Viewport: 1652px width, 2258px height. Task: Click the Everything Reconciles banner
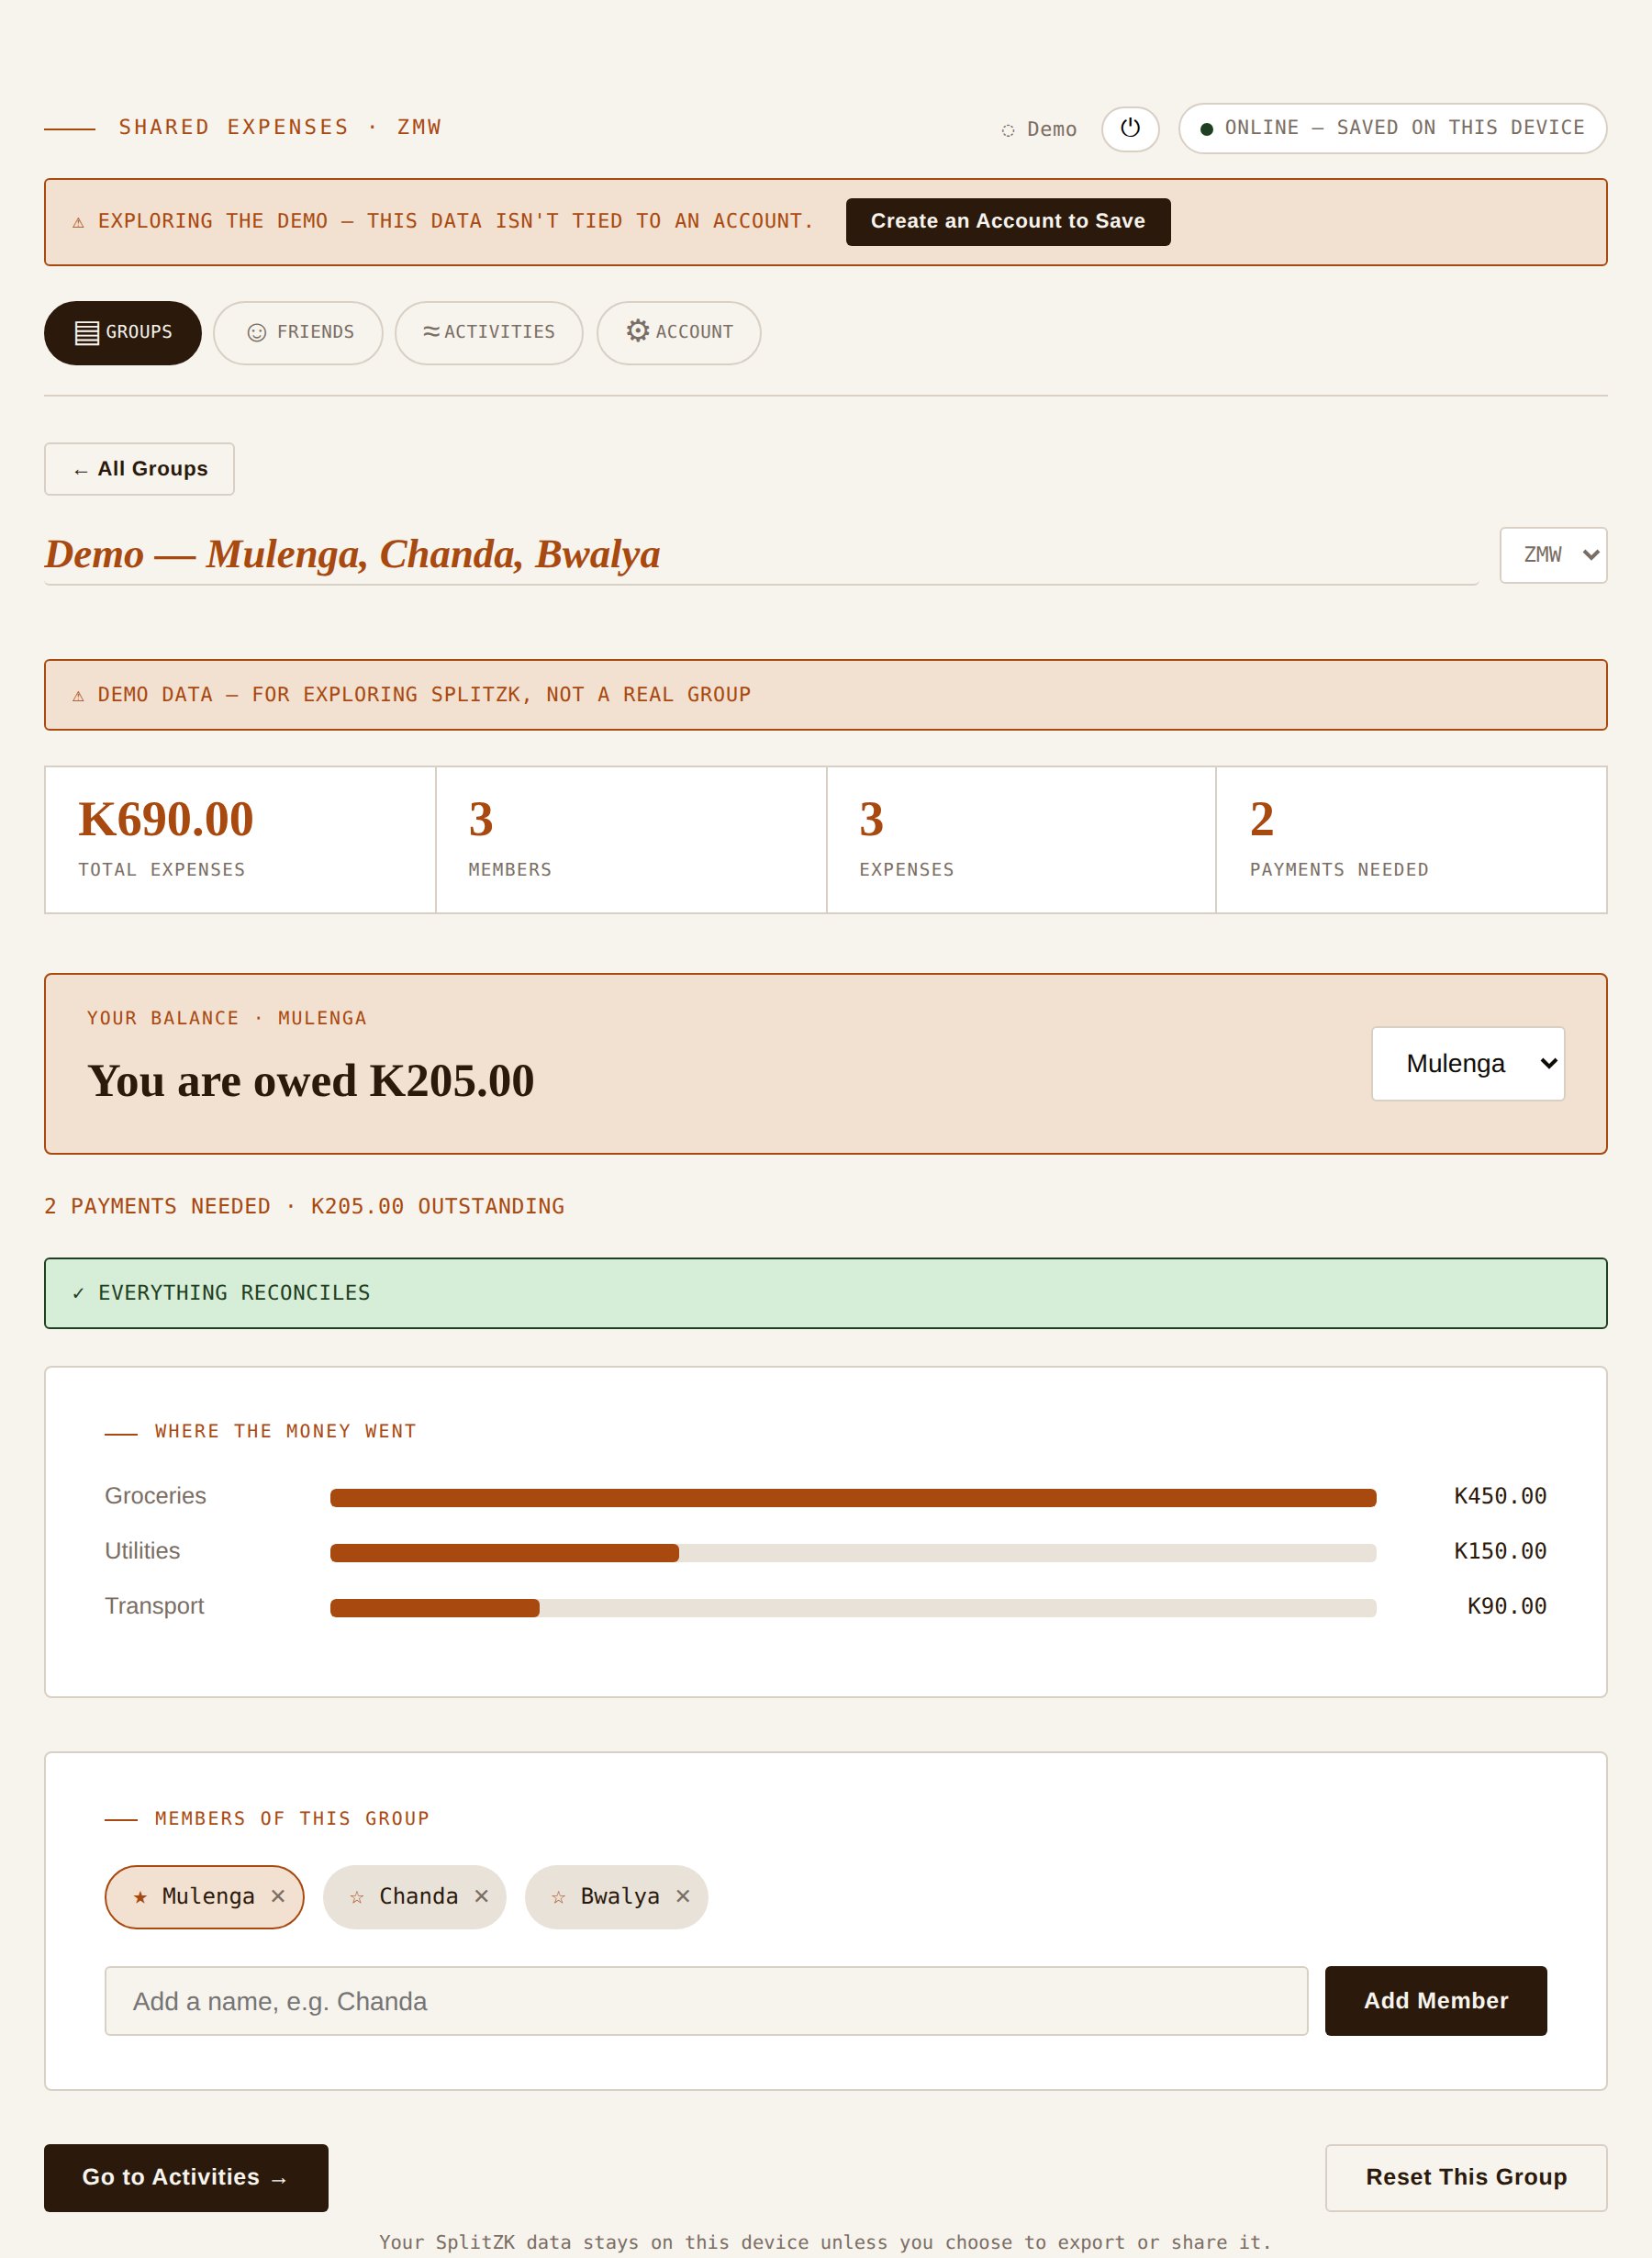[x=826, y=1293]
